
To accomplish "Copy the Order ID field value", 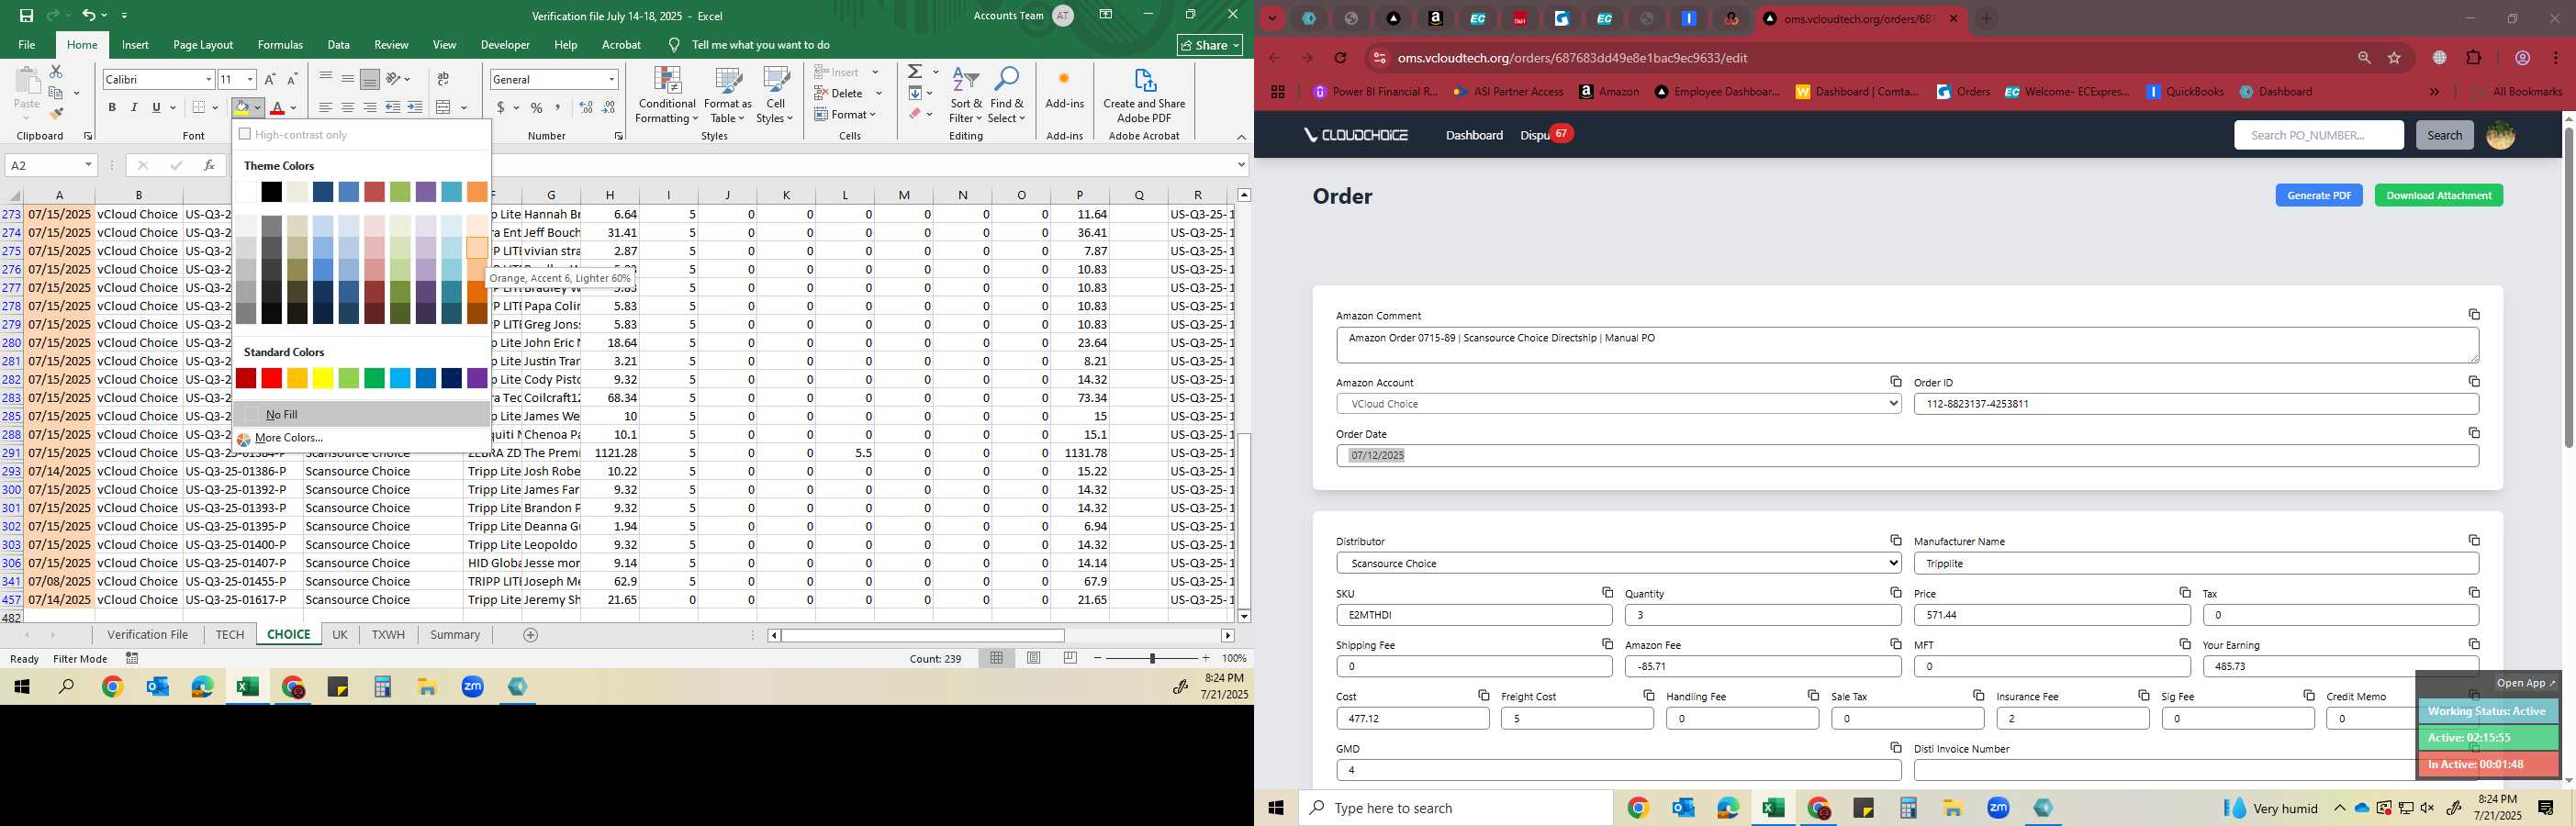I will 2473,381.
